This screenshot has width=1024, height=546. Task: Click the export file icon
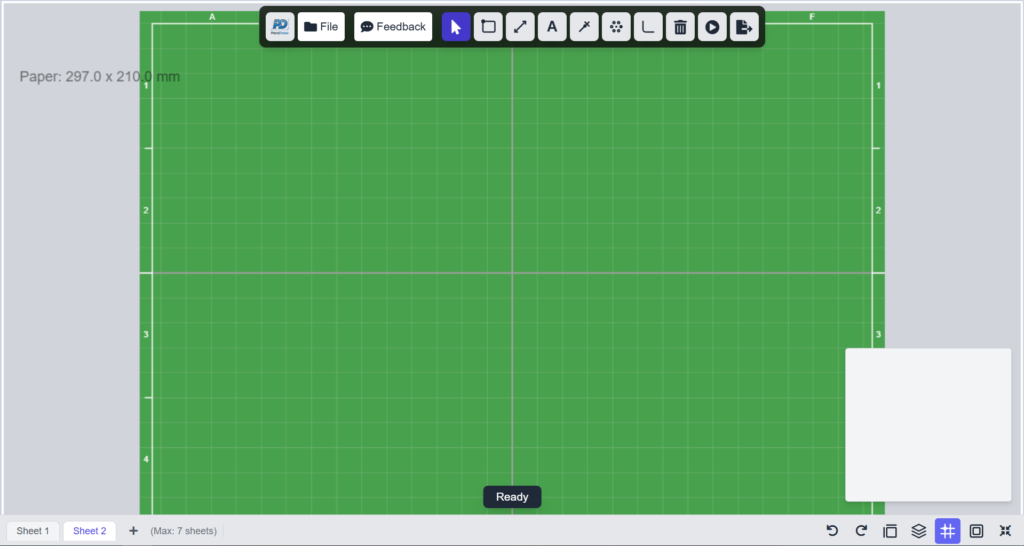click(x=744, y=27)
